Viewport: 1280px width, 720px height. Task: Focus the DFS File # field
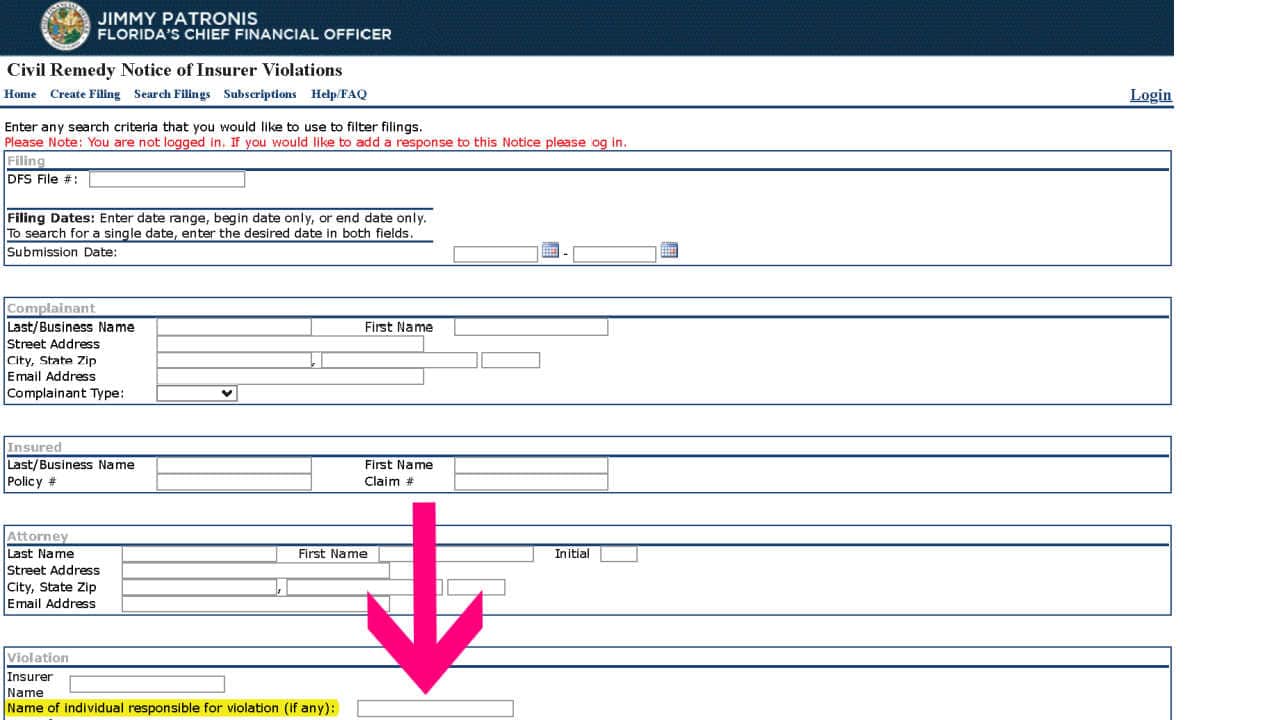coord(167,180)
